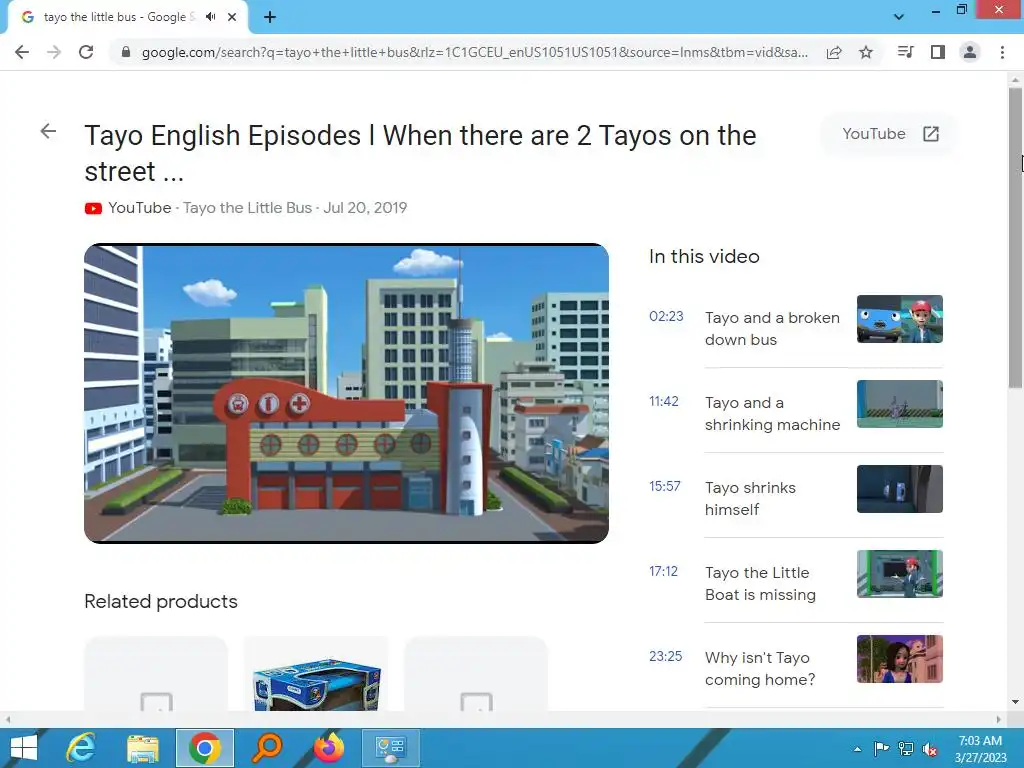Image resolution: width=1024 pixels, height=768 pixels.
Task: Expand the tab search chevron
Action: click(x=899, y=17)
